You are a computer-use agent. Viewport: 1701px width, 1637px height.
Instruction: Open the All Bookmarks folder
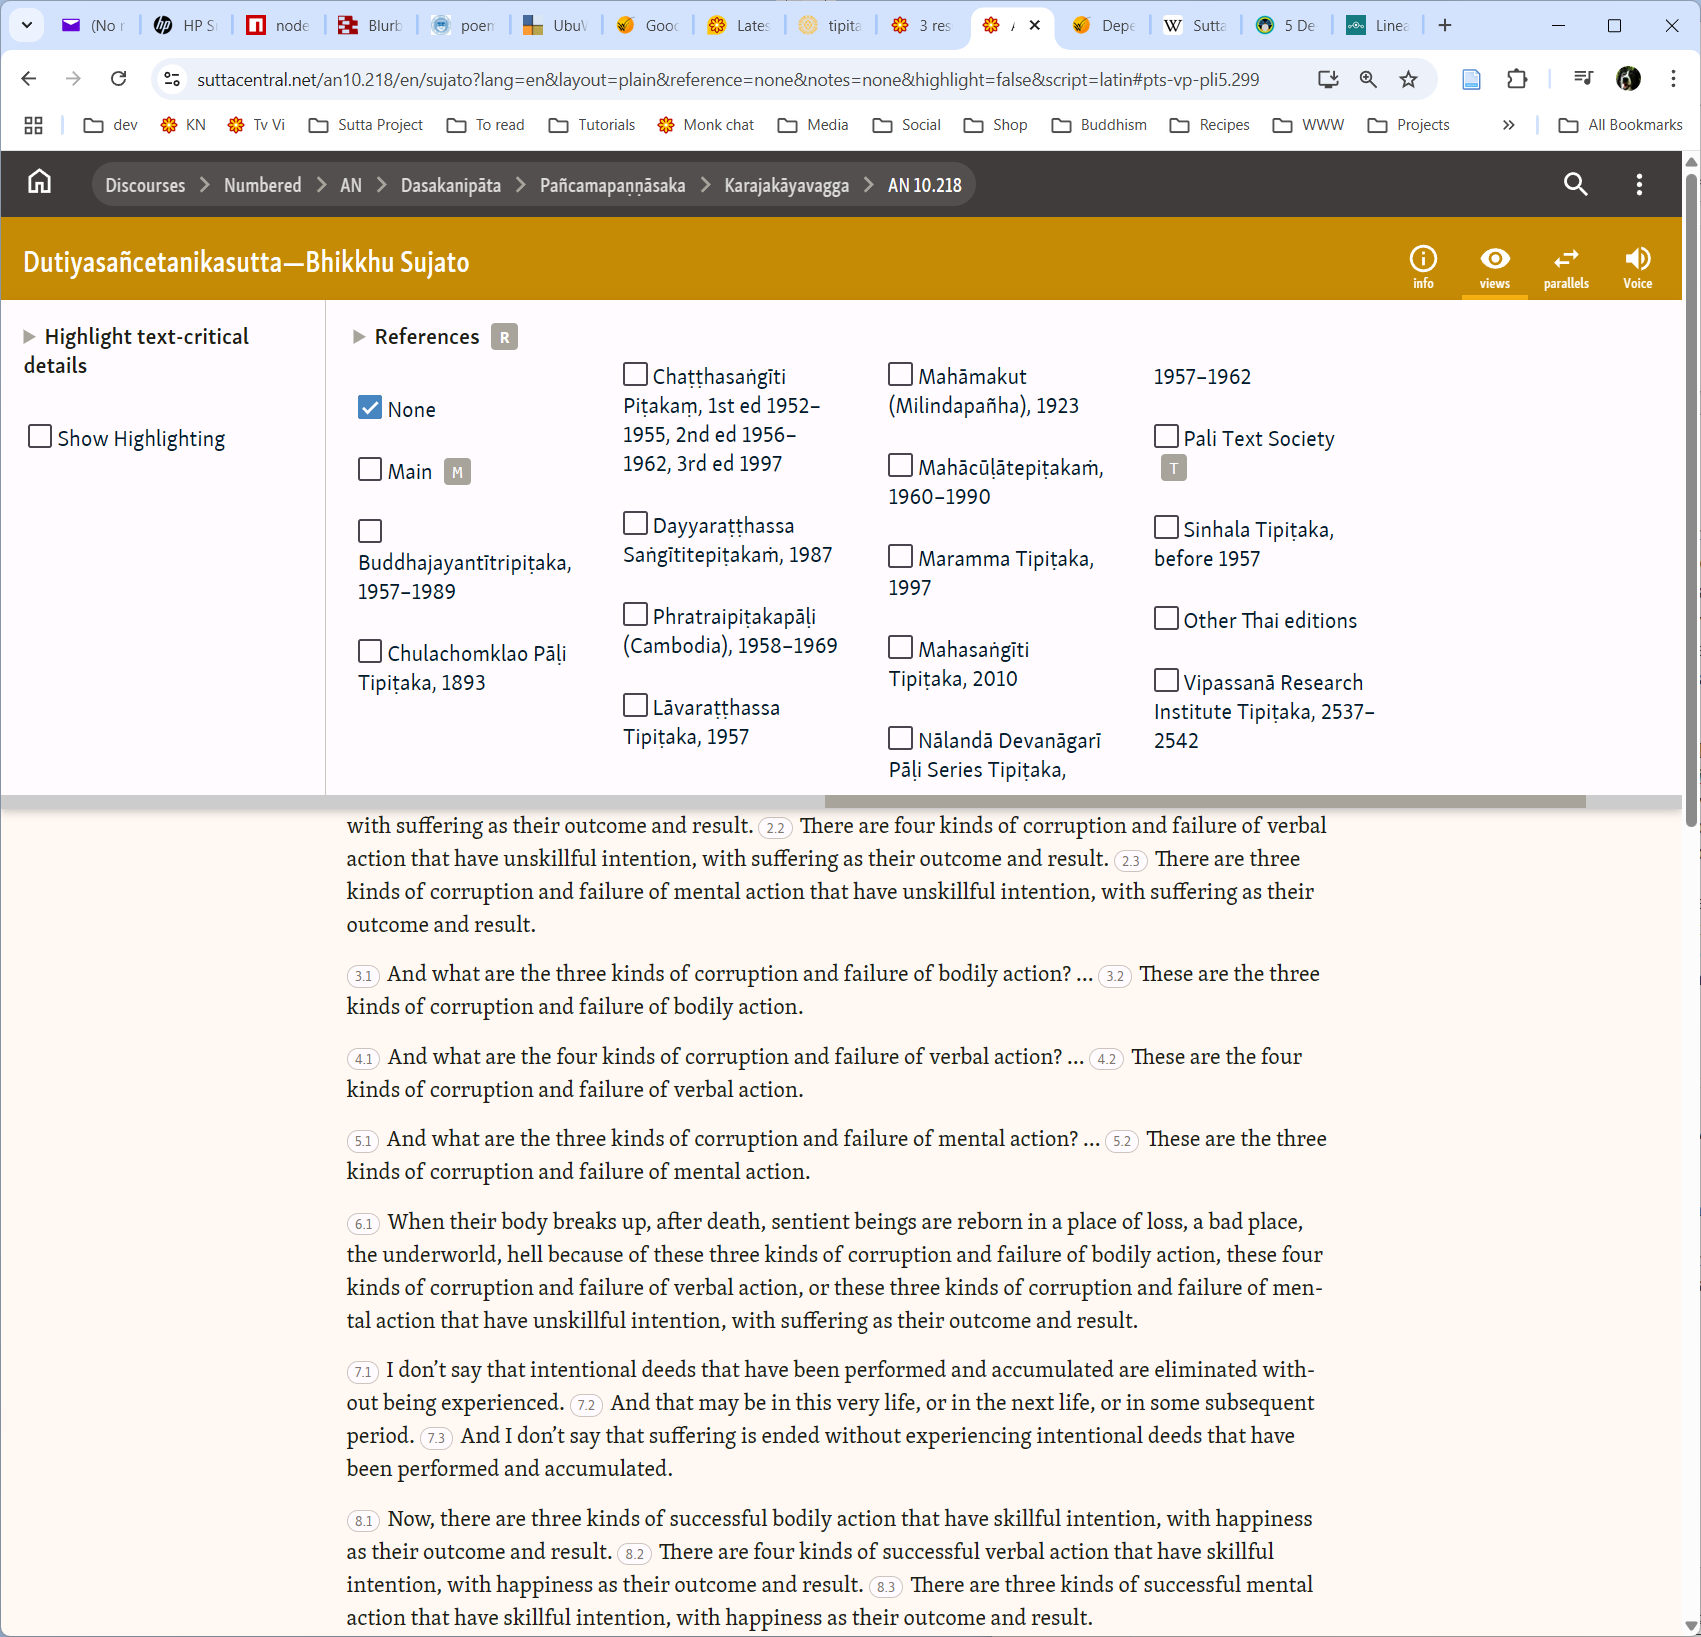(x=1621, y=125)
